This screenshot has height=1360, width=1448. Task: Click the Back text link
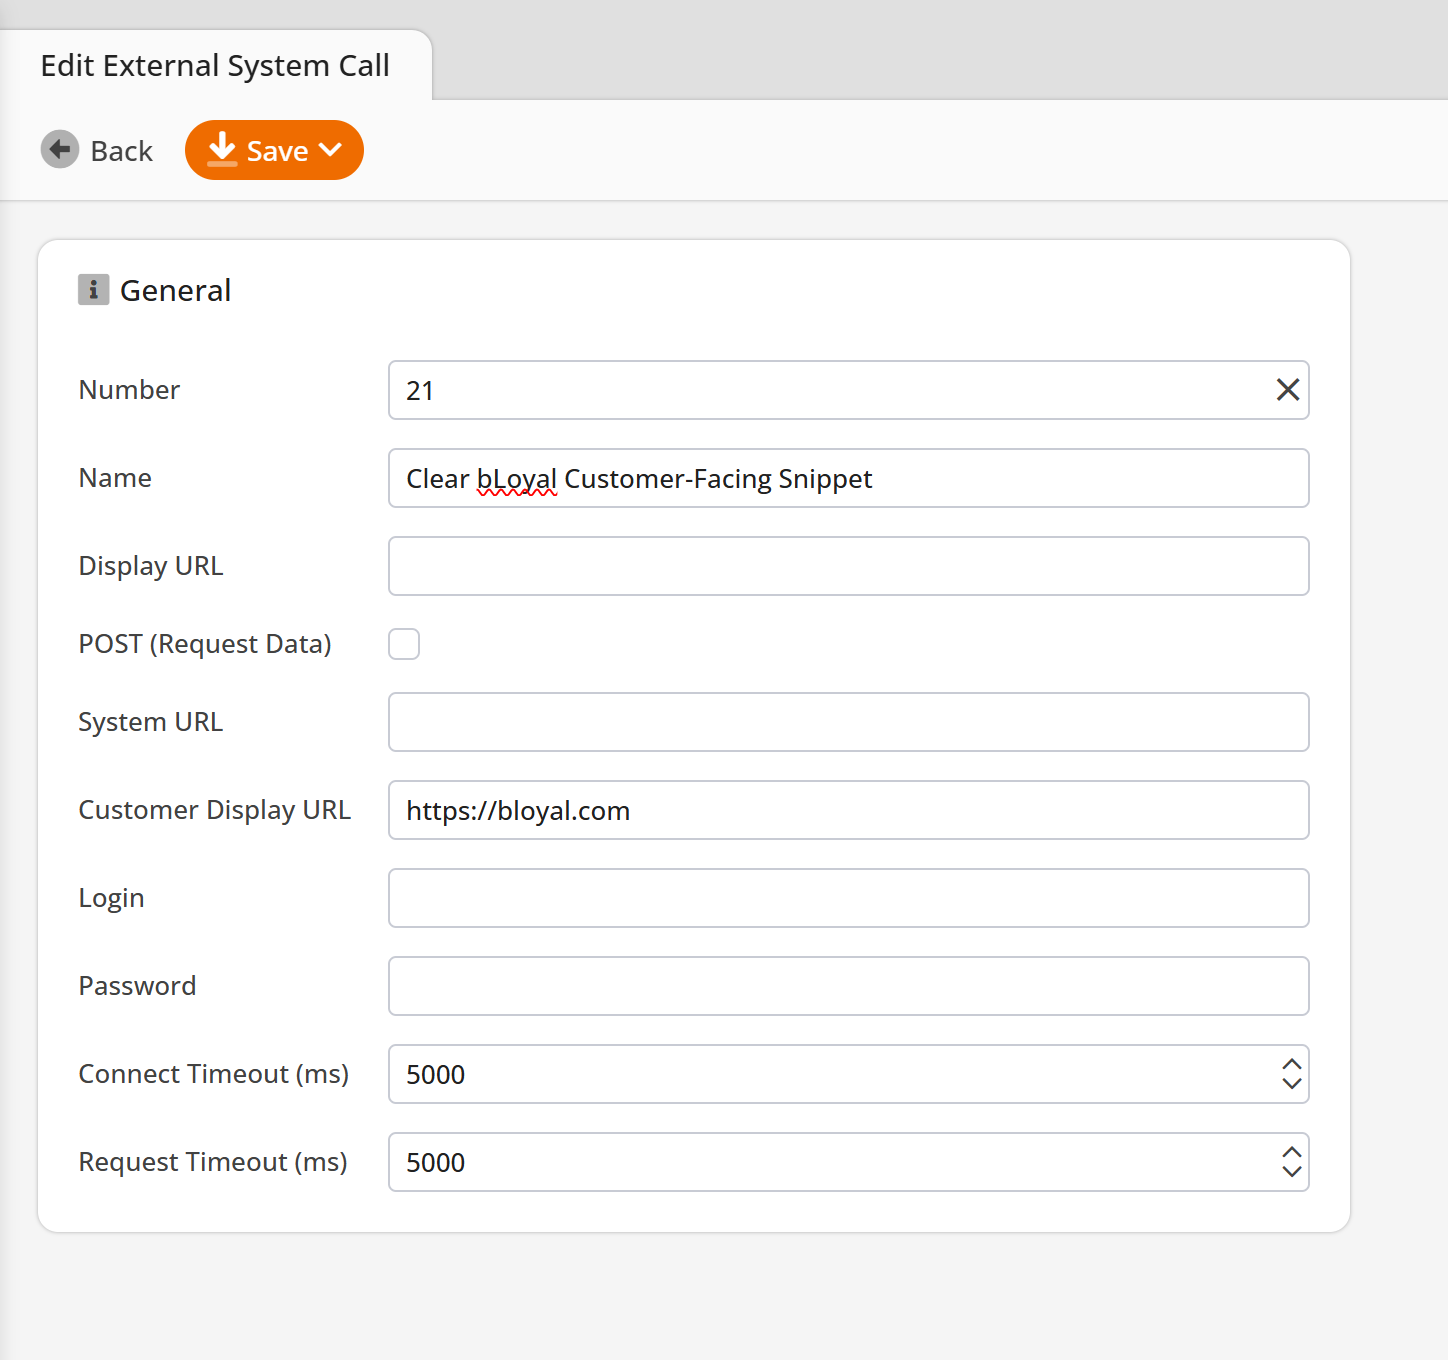pos(121,151)
